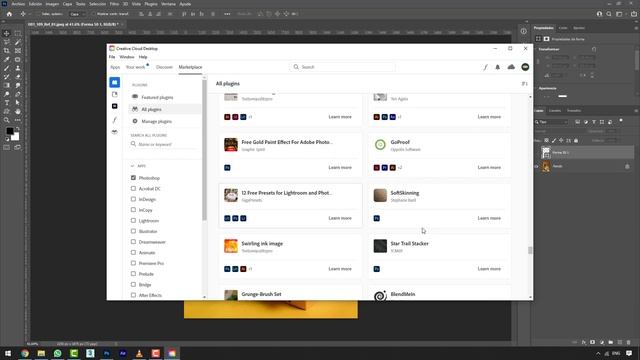Open layer filter type dropdown in Layers panel
640x360 pixels.
coord(551,122)
